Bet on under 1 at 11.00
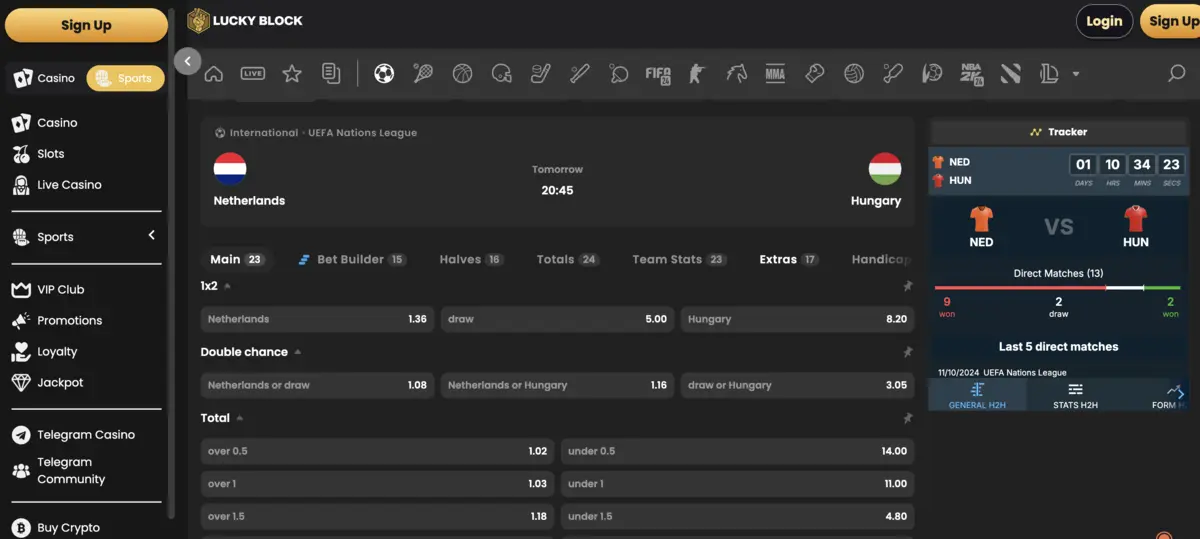Viewport: 1200px width, 539px height. click(737, 484)
